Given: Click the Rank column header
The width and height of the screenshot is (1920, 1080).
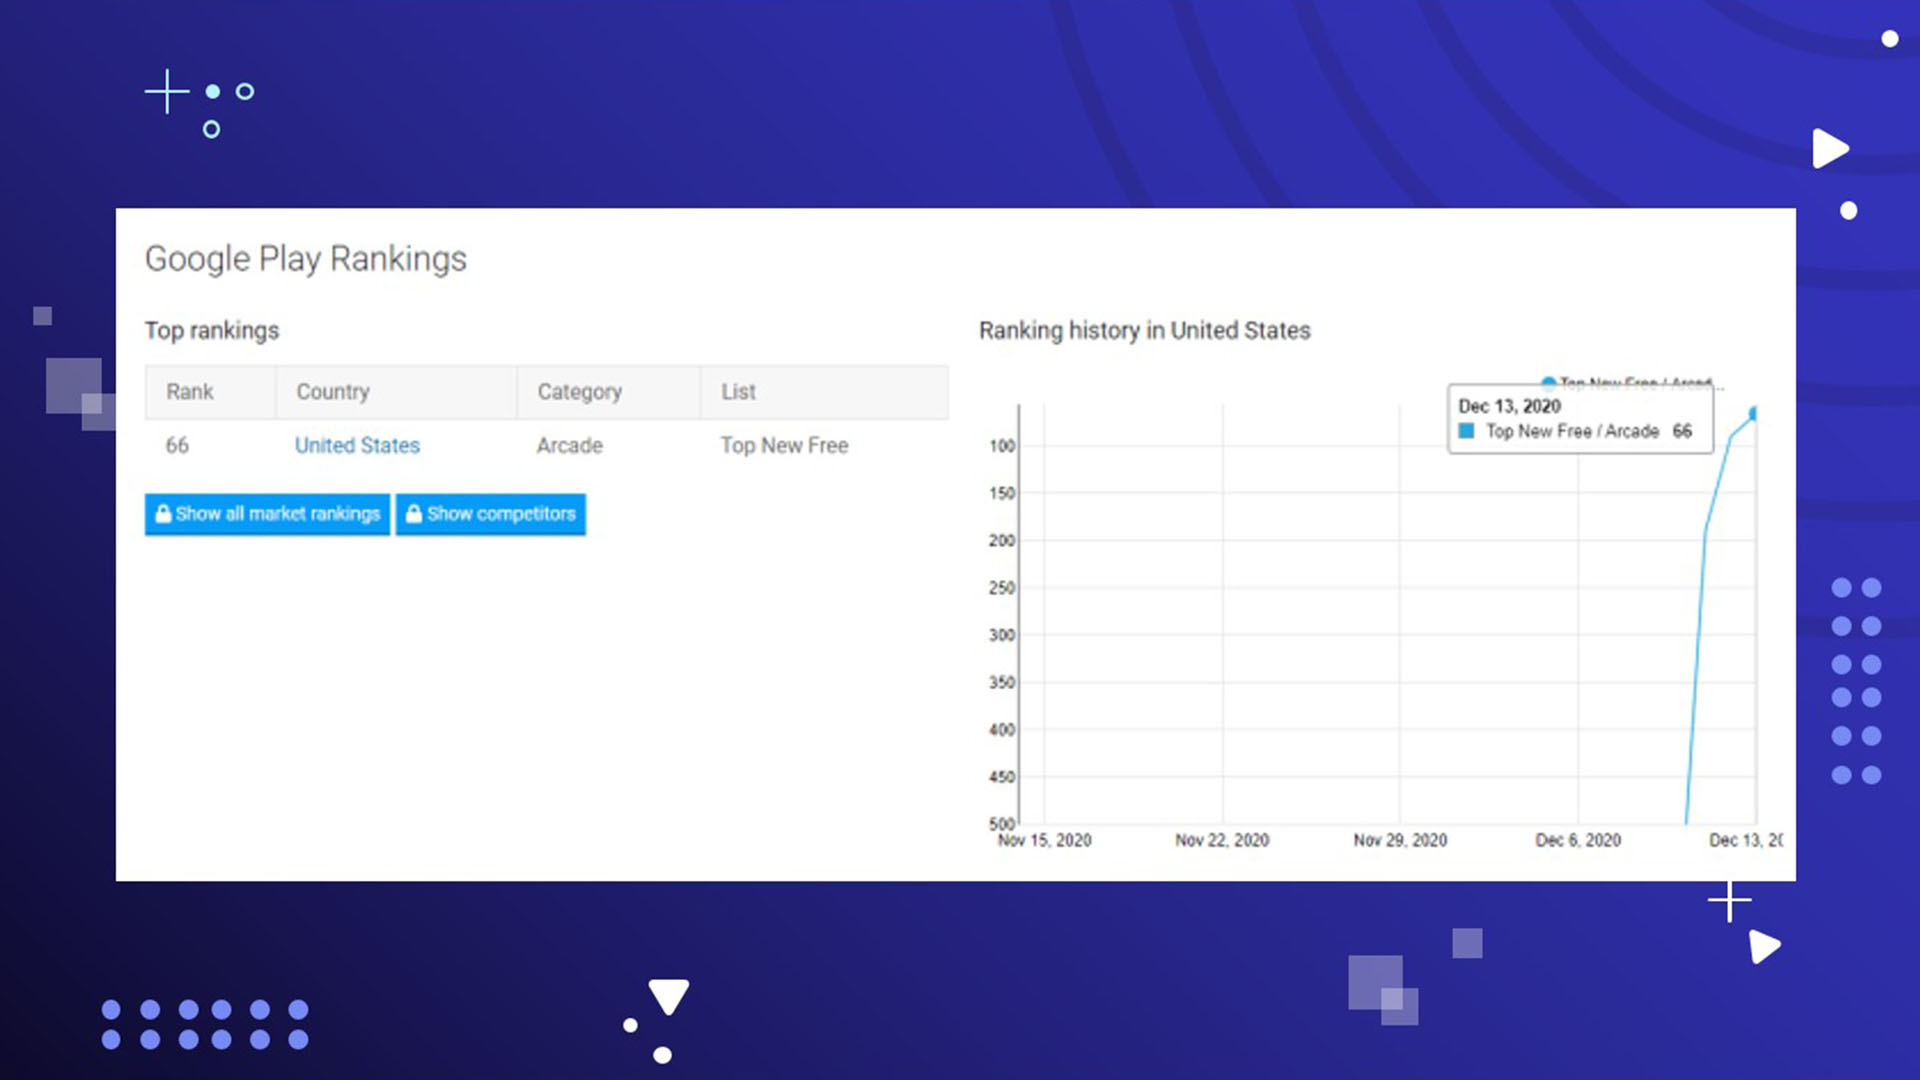Looking at the screenshot, I should (x=190, y=392).
